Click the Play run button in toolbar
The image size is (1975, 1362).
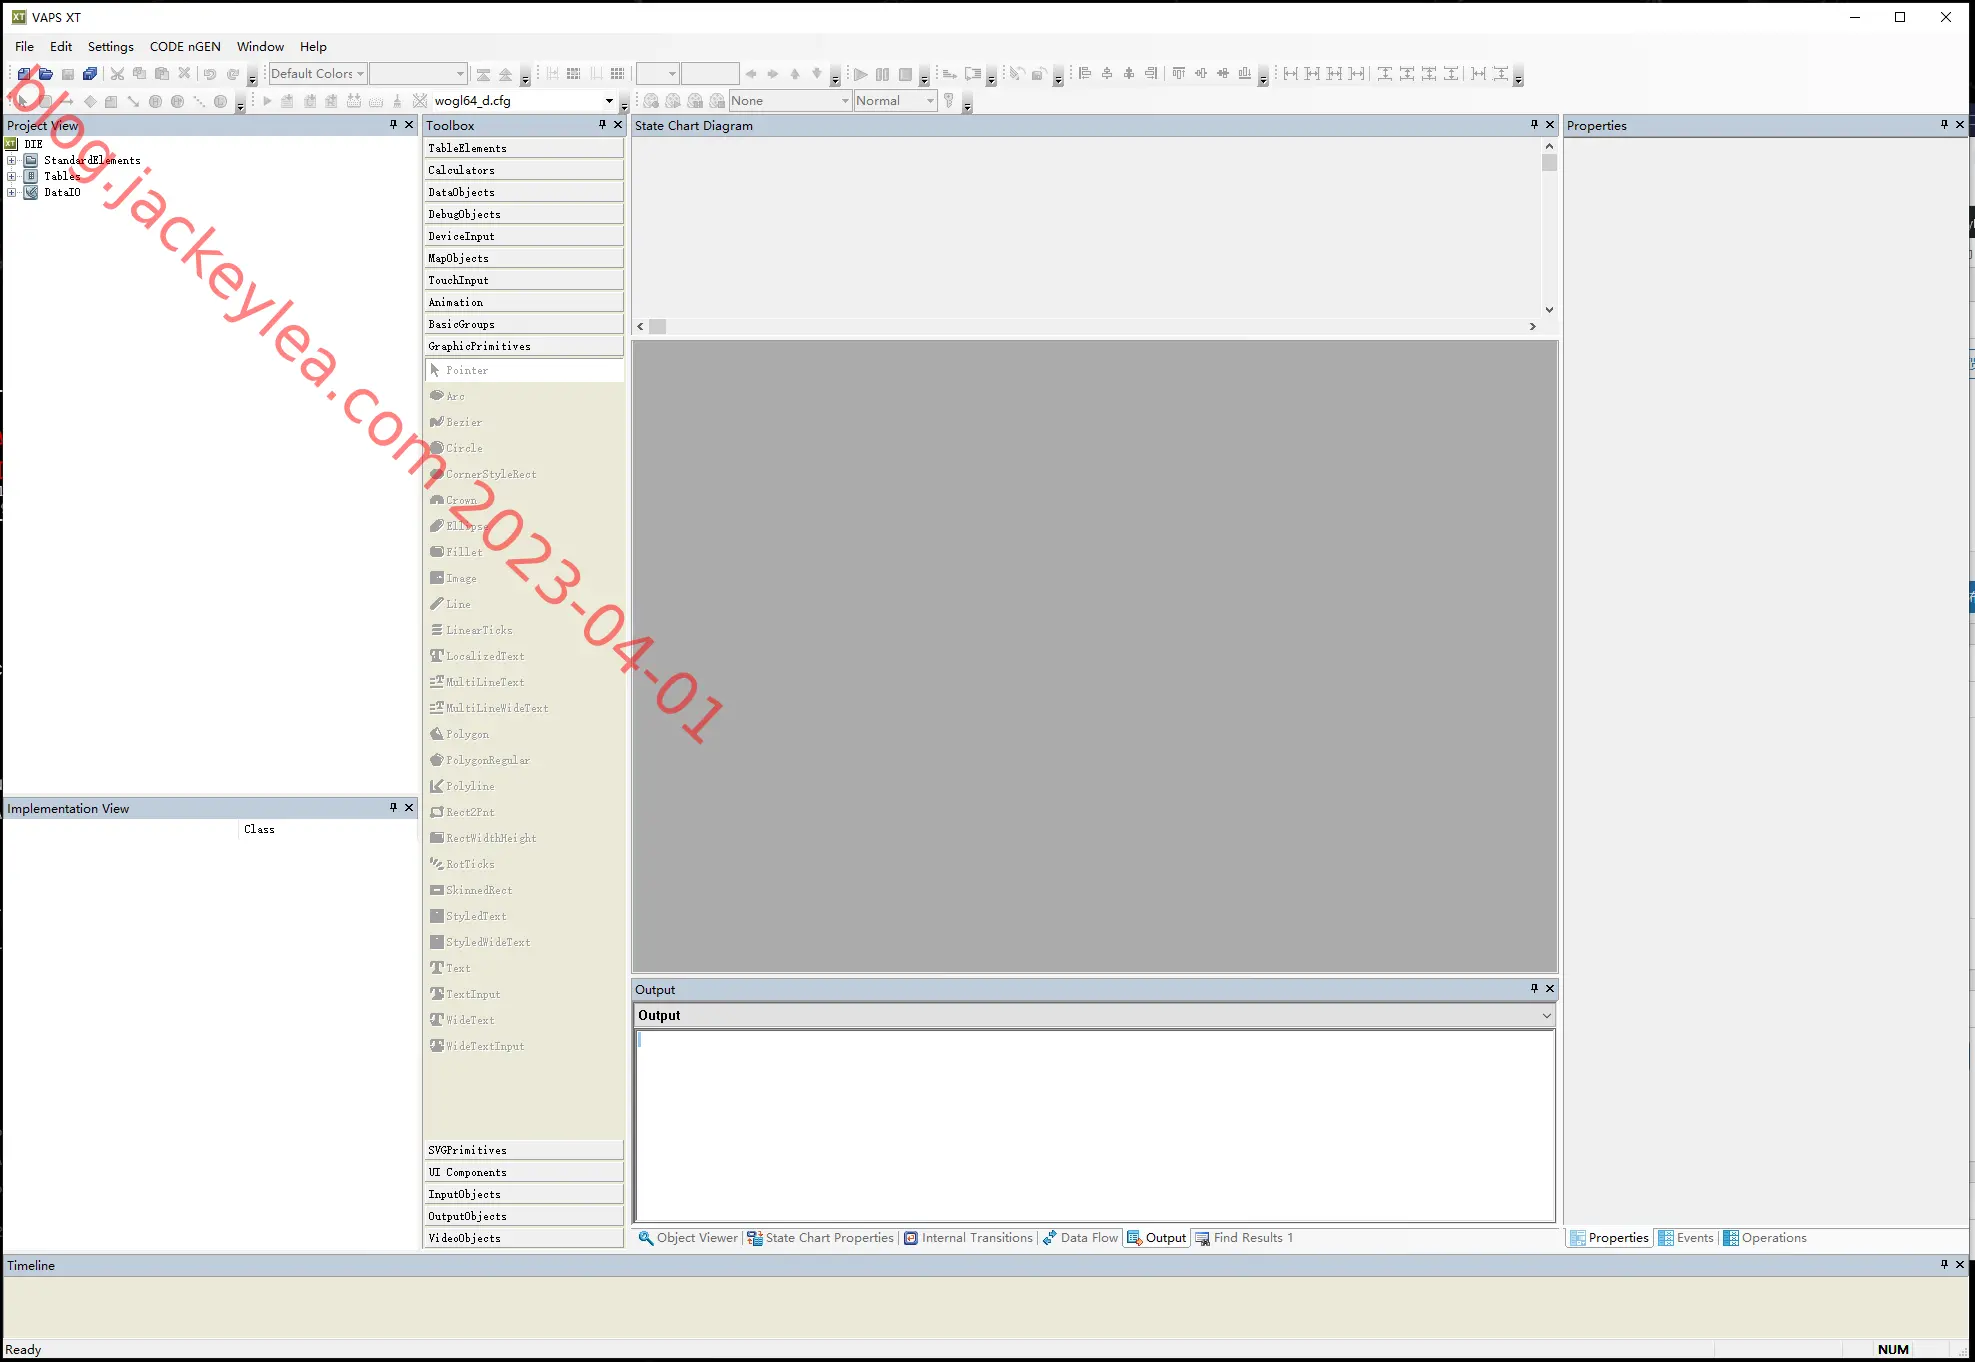(860, 74)
